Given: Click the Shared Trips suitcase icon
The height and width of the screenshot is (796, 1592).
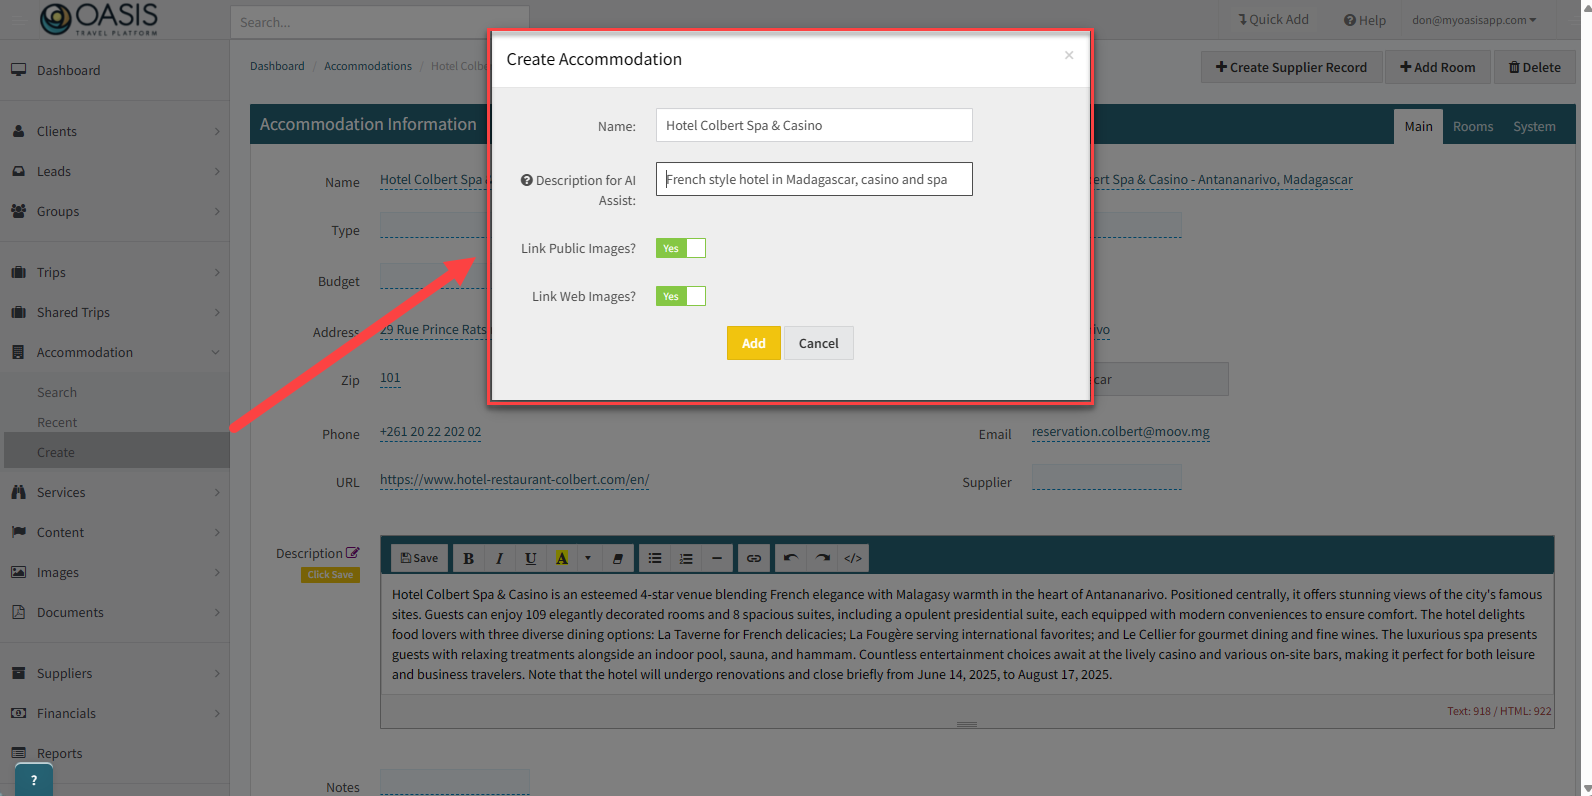Looking at the screenshot, I should [18, 312].
